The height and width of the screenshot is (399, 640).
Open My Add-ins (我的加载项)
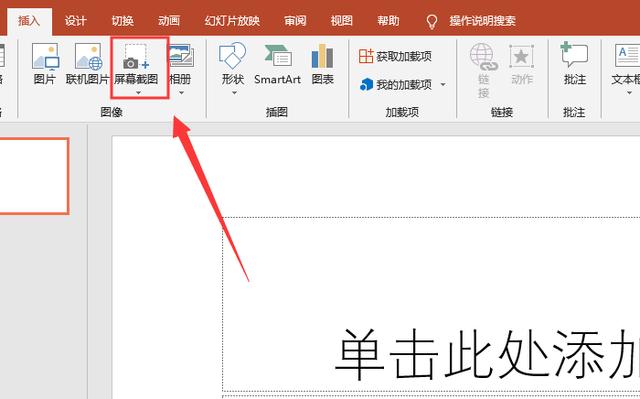click(395, 84)
